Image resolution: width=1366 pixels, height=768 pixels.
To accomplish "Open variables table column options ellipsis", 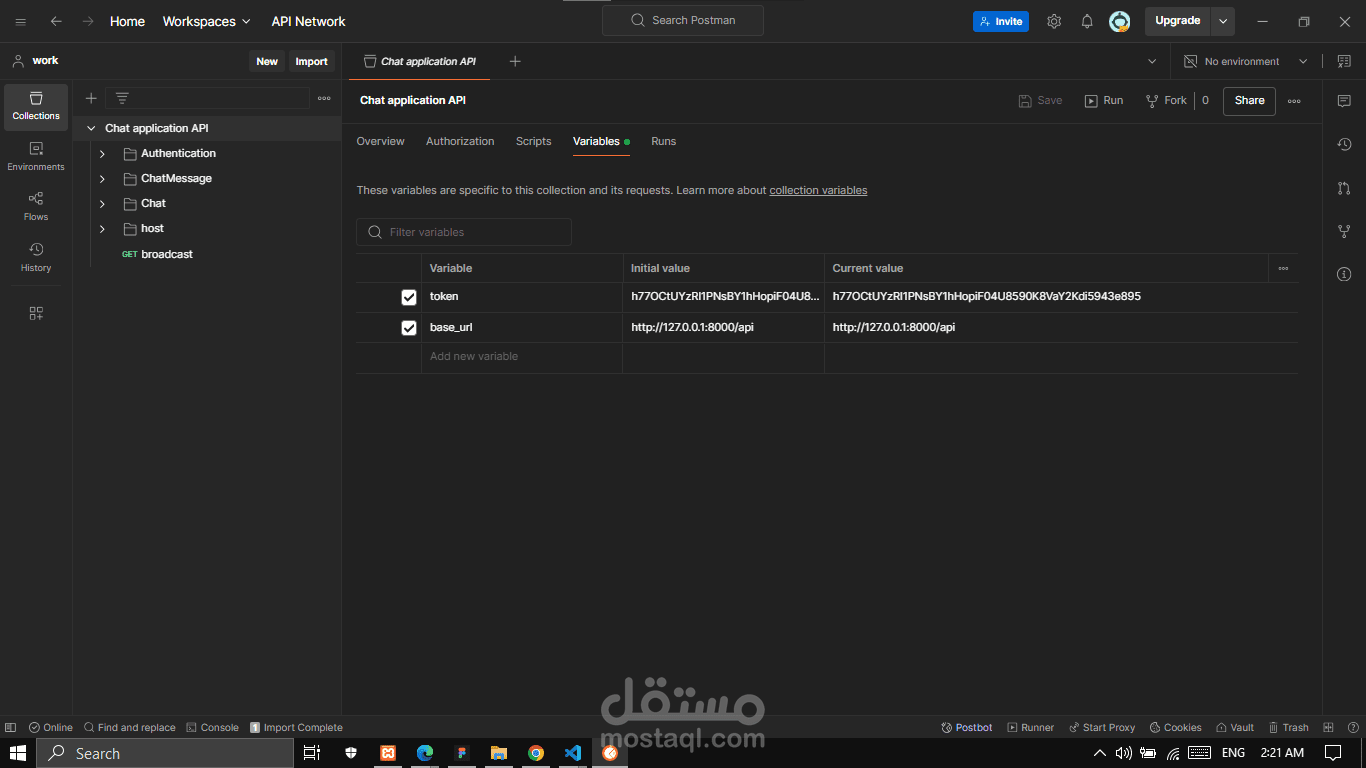I will pyautogui.click(x=1283, y=268).
